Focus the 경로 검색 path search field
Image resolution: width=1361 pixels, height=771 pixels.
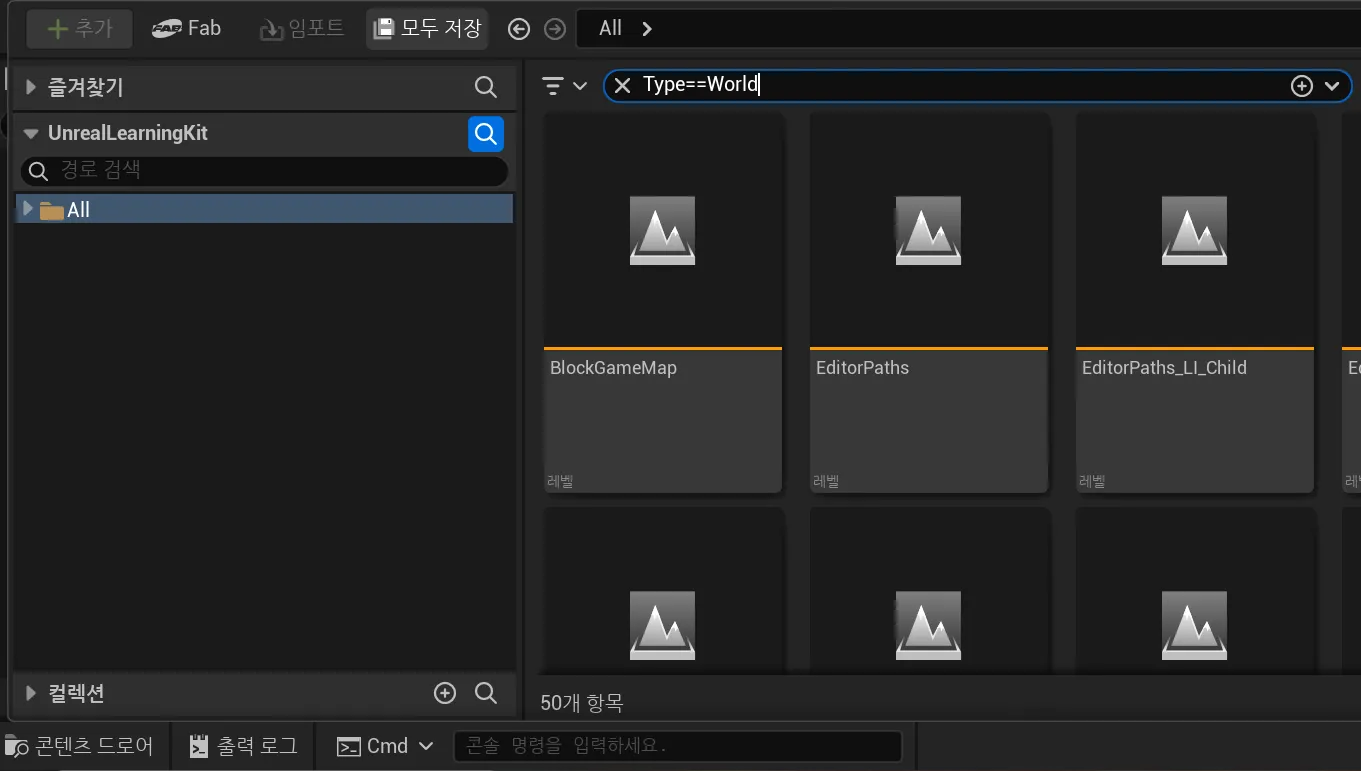pyautogui.click(x=264, y=171)
